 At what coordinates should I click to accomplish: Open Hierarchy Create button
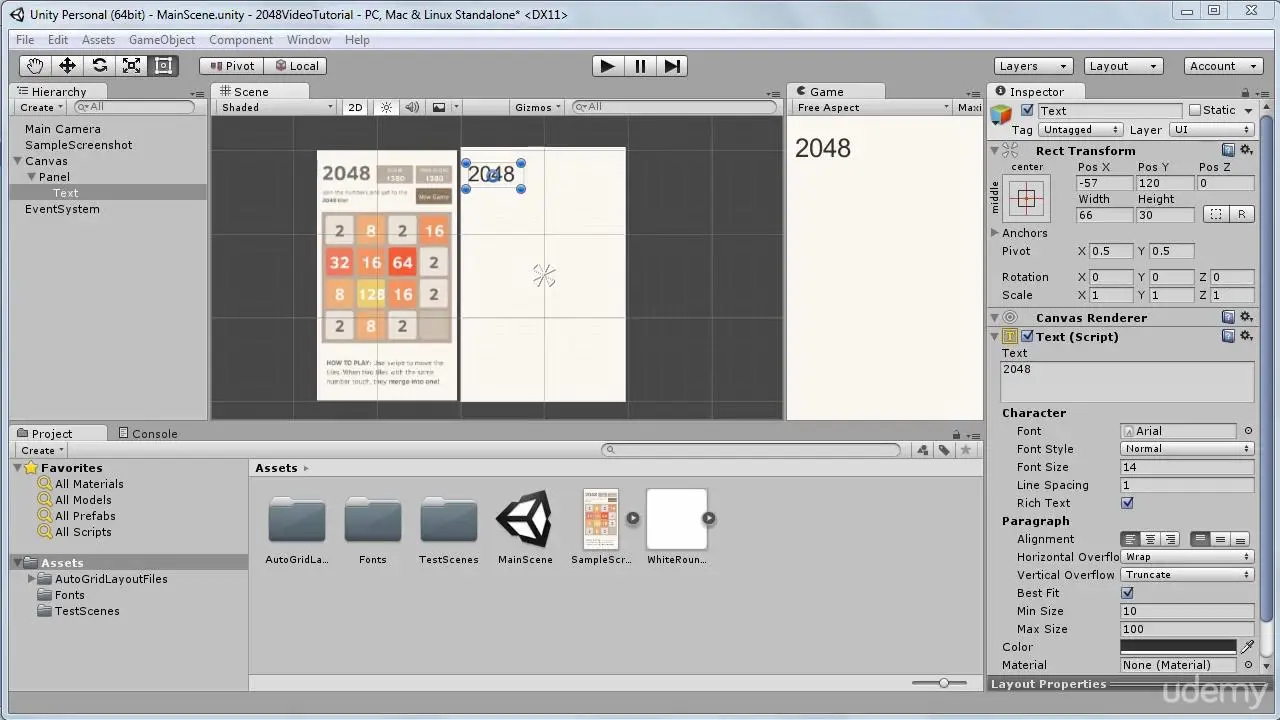point(41,107)
